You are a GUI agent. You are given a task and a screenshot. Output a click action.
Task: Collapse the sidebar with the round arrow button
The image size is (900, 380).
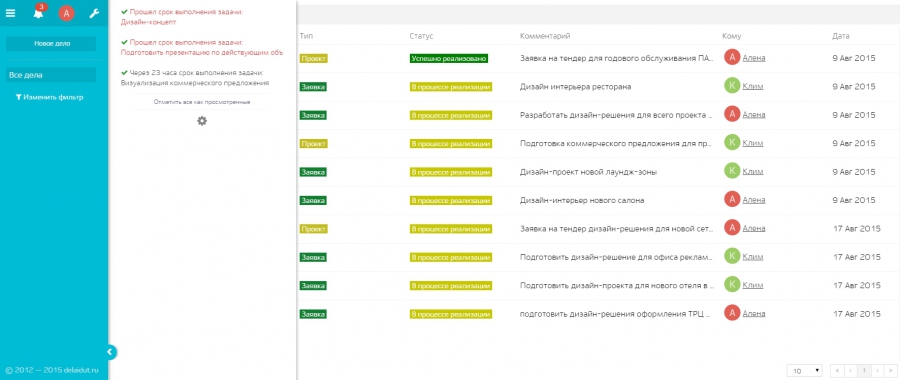click(111, 352)
